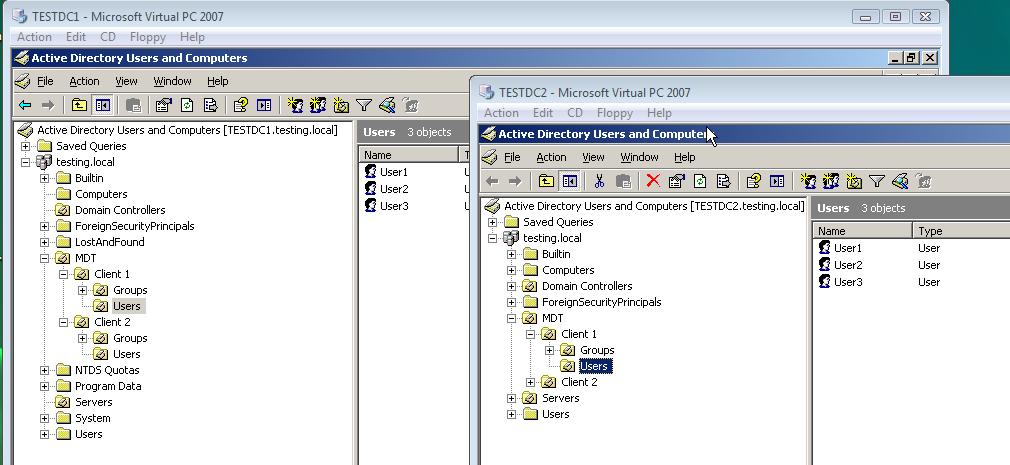Select root node labeled TESTDC2.testing.local

pyautogui.click(x=654, y=206)
